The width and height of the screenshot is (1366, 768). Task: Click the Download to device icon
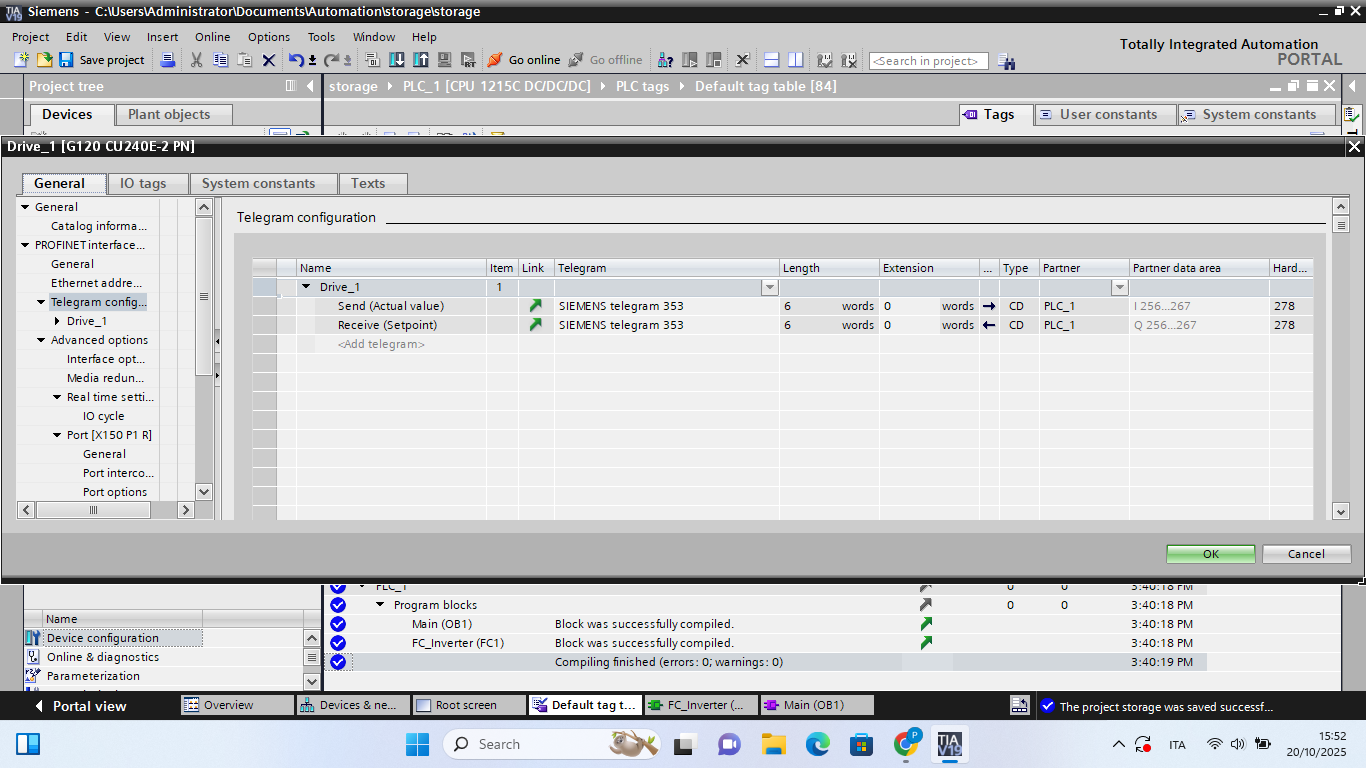(397, 60)
